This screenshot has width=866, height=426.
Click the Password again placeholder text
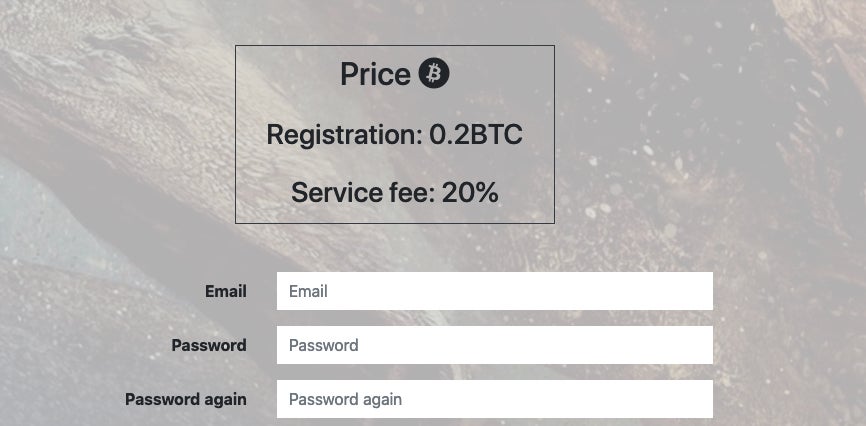[x=345, y=399]
